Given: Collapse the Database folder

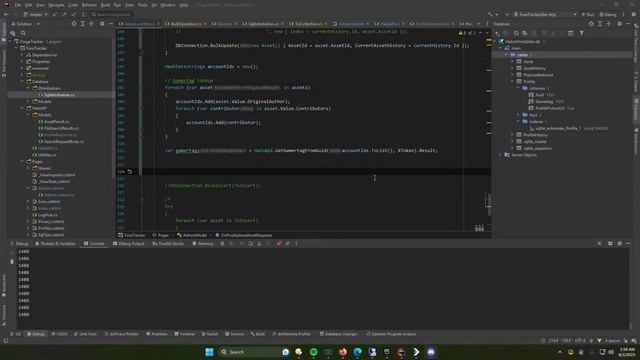Looking at the screenshot, I should click(22, 82).
